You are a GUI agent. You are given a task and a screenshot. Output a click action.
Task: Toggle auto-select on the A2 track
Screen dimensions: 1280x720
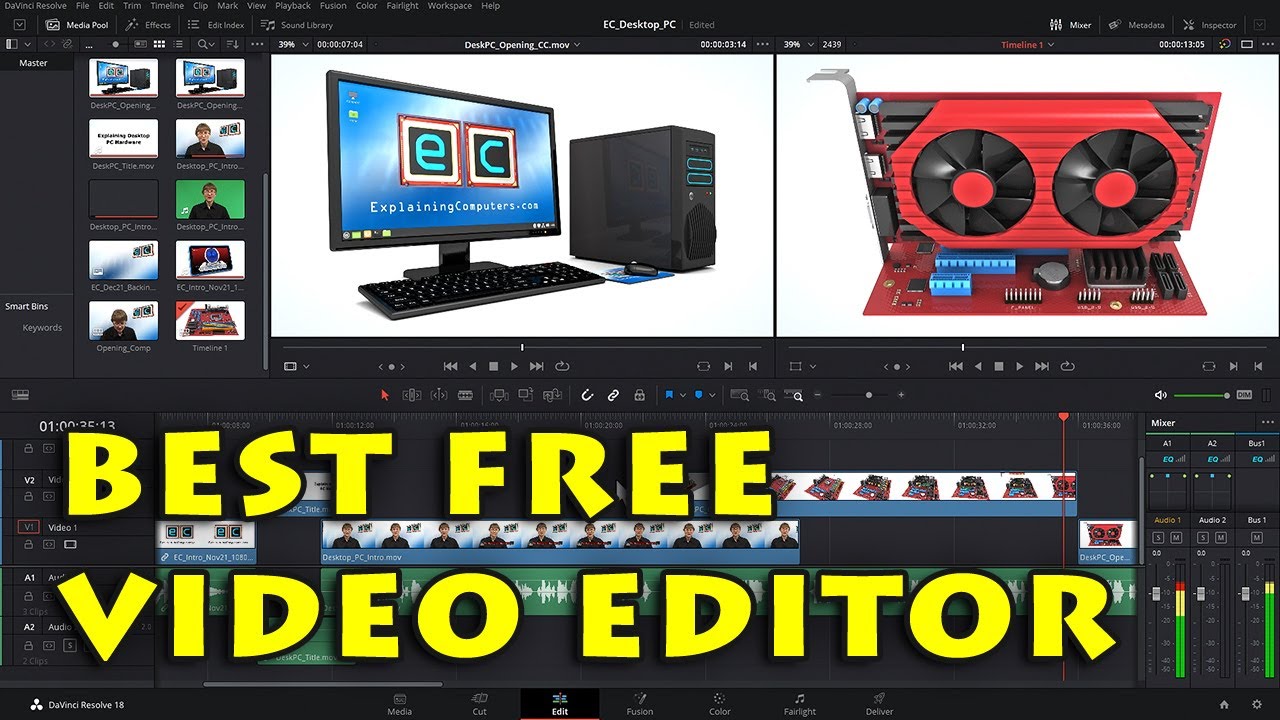point(49,645)
